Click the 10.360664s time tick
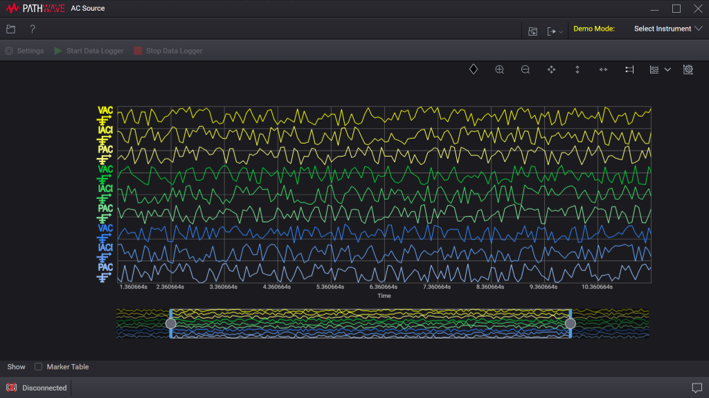 (597, 287)
